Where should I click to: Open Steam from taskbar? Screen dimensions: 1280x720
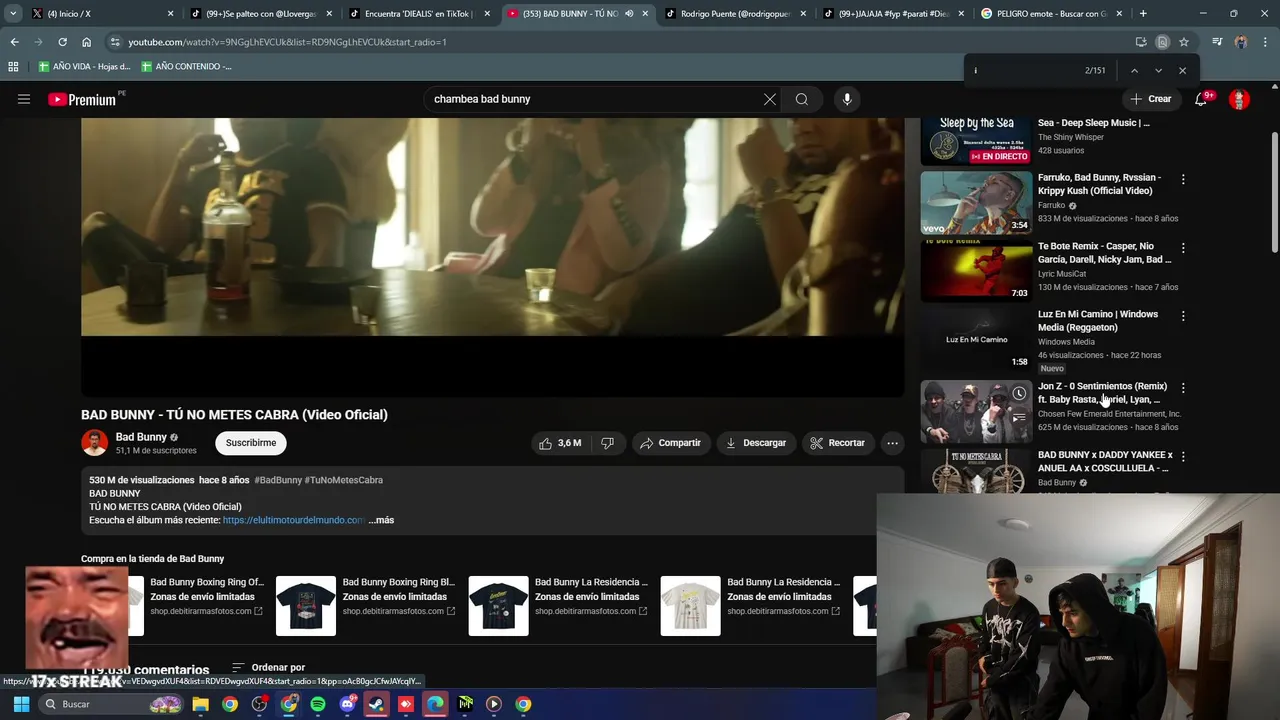(376, 704)
